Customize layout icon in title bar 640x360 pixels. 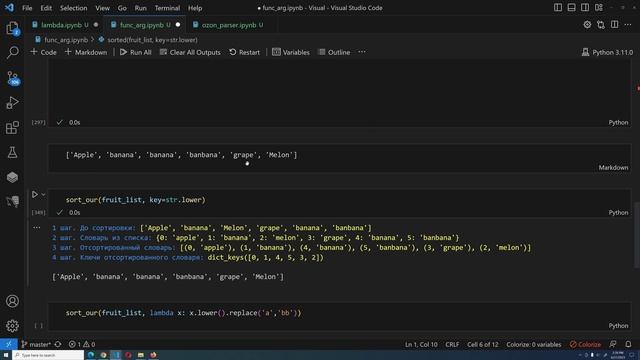point(599,8)
